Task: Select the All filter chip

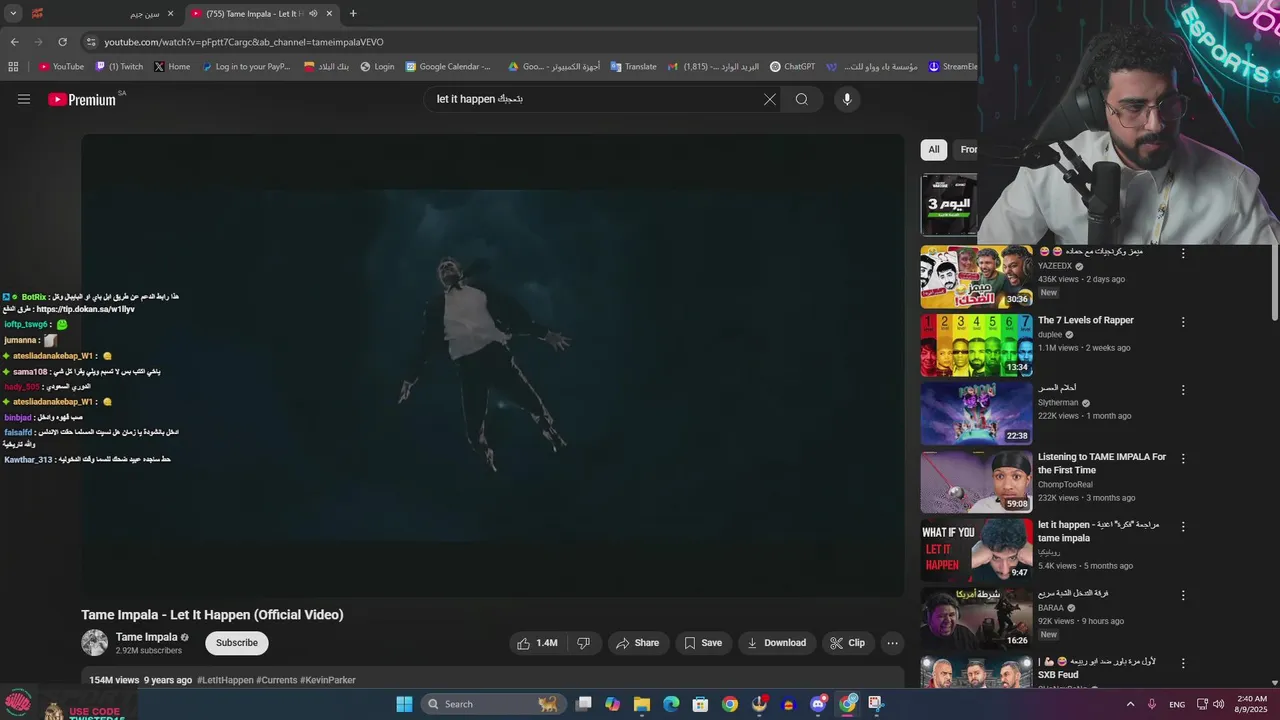Action: 934,150
